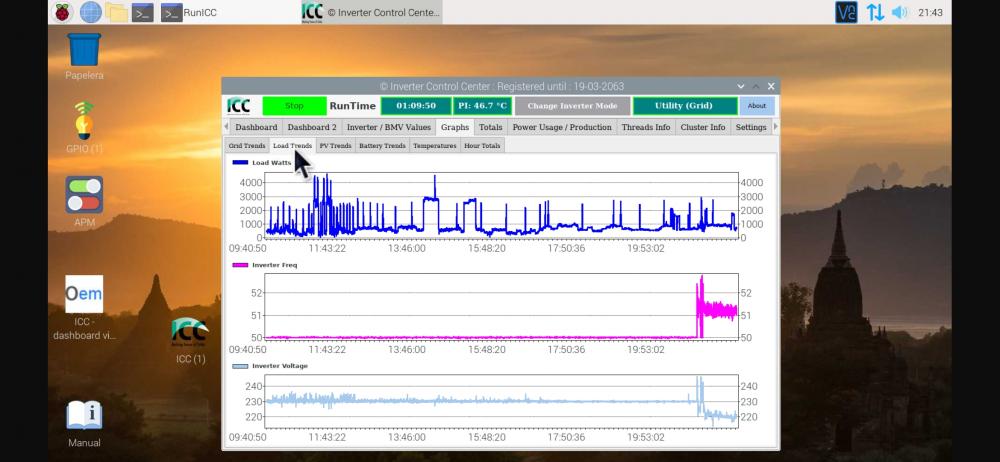The image size is (1000, 462).
Task: Open the About button
Action: point(757,106)
